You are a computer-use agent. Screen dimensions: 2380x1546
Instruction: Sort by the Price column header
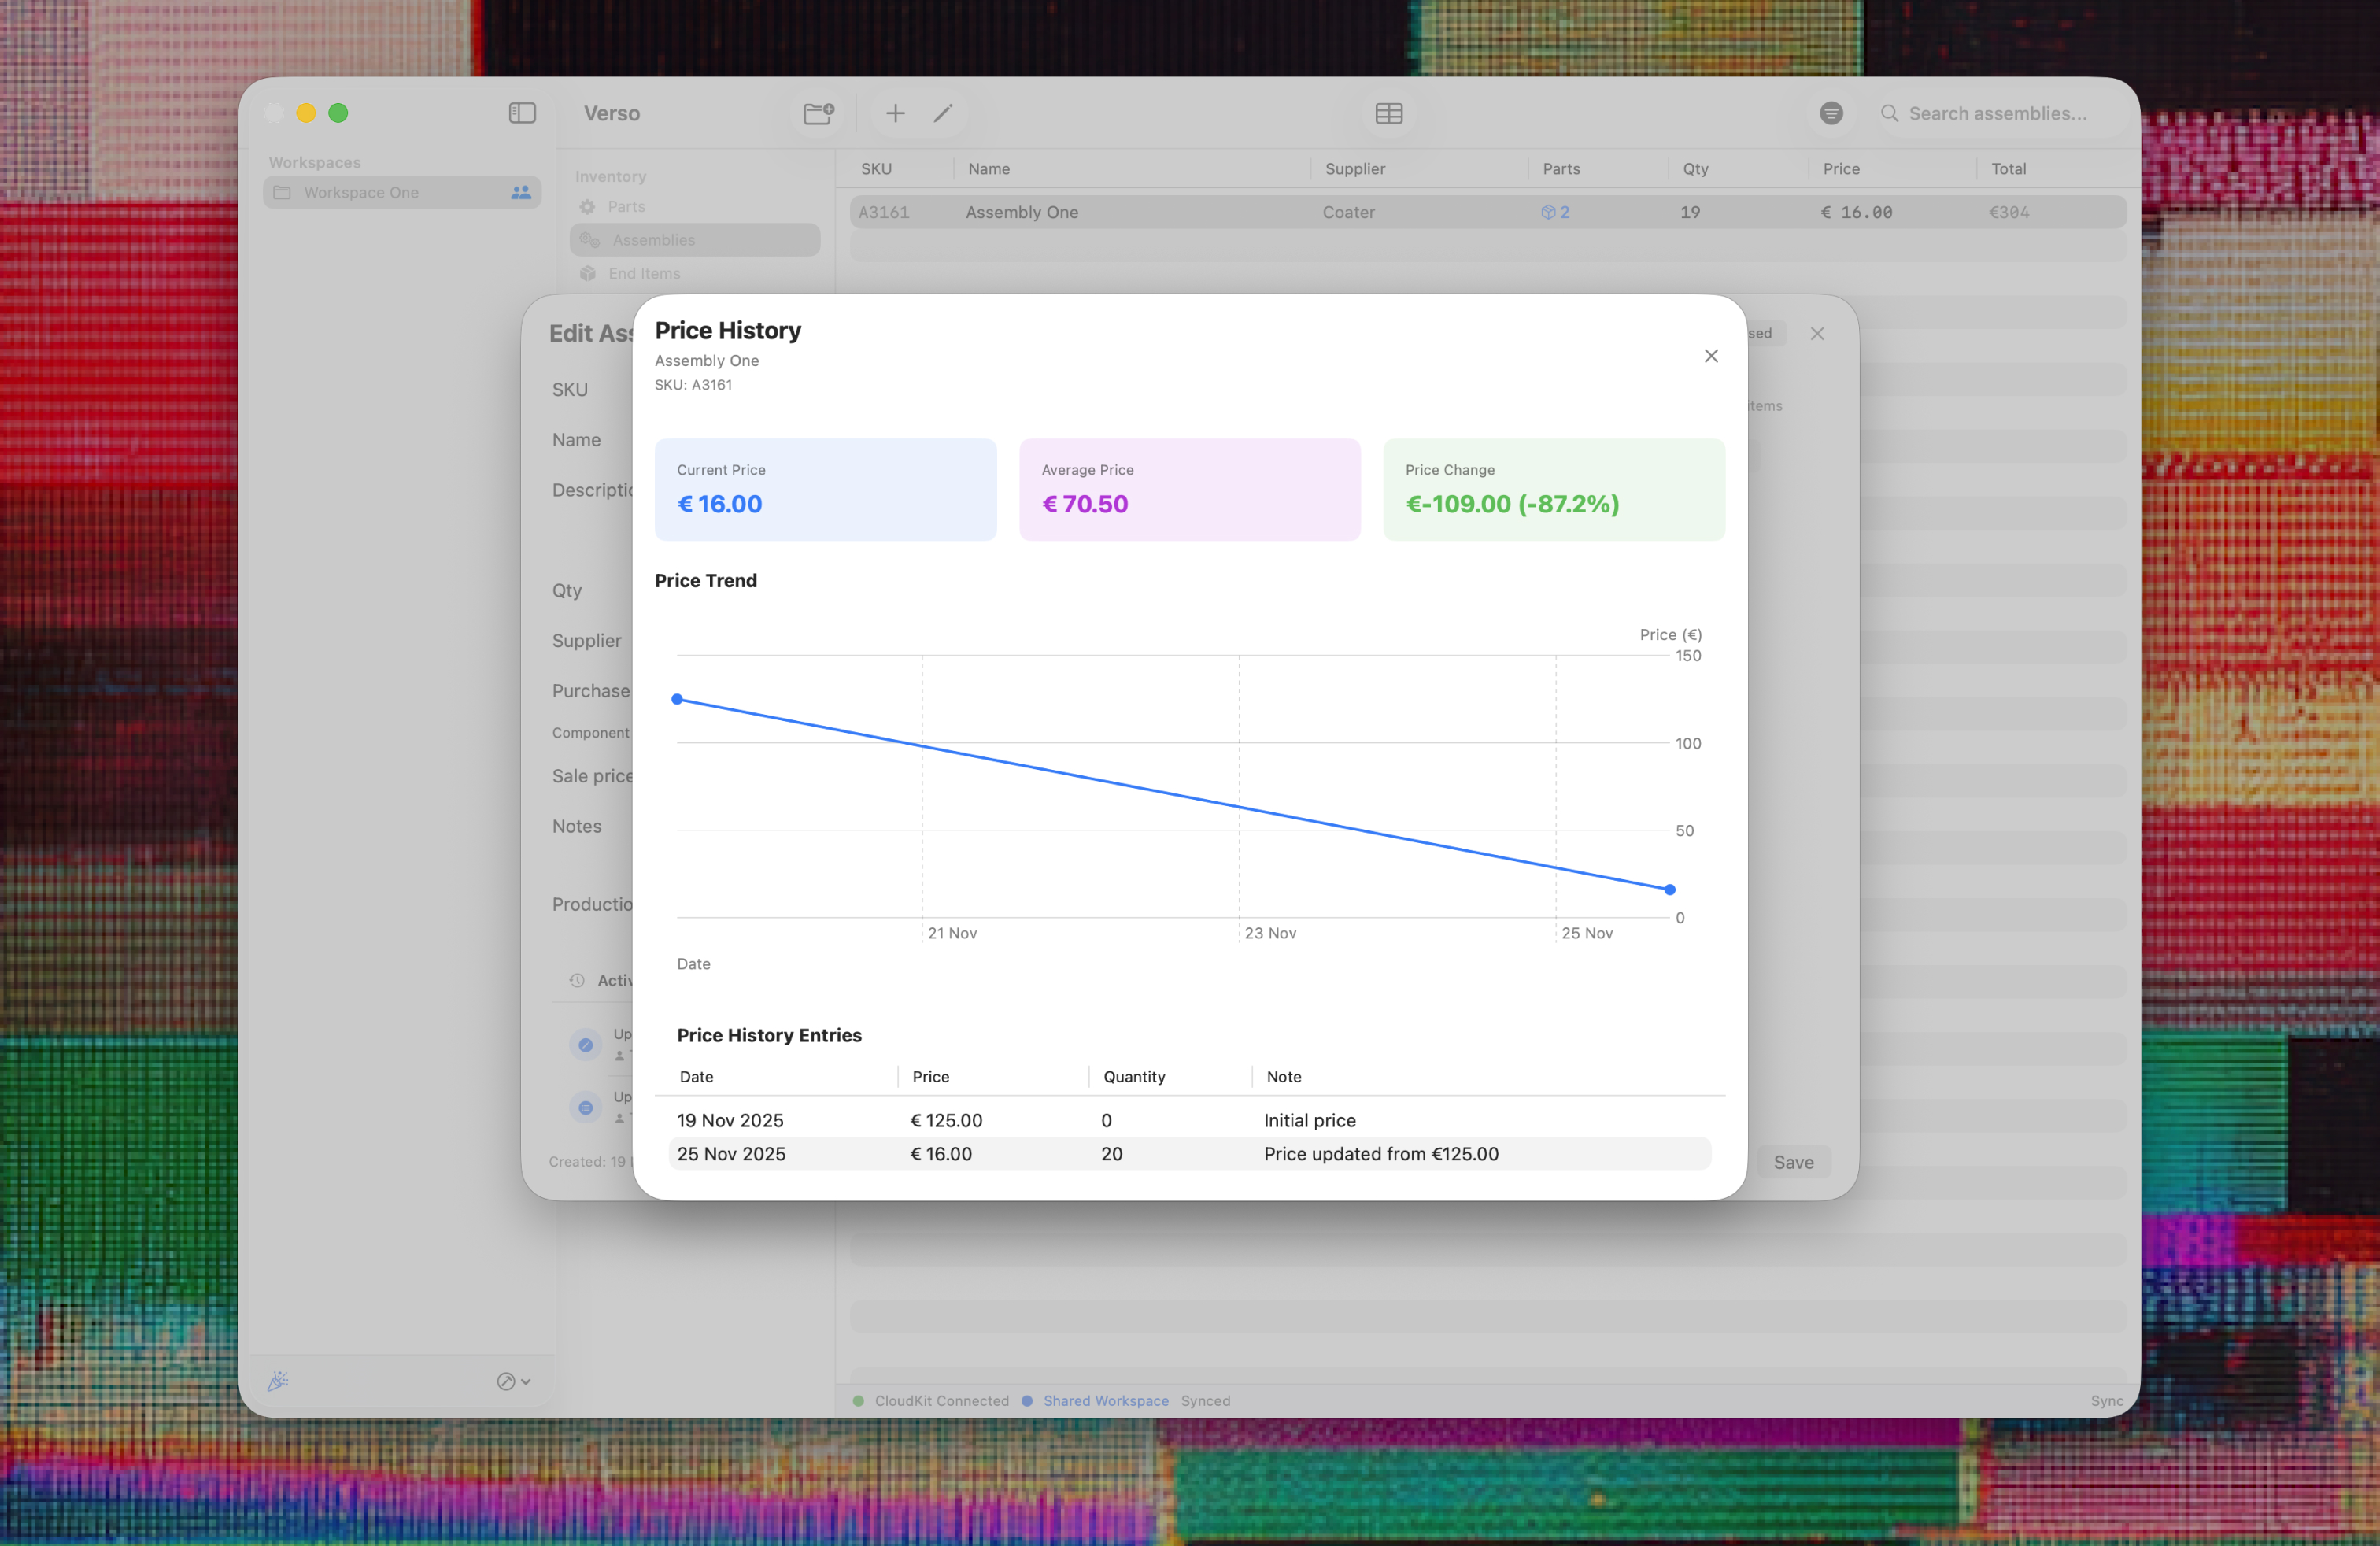pos(1840,169)
